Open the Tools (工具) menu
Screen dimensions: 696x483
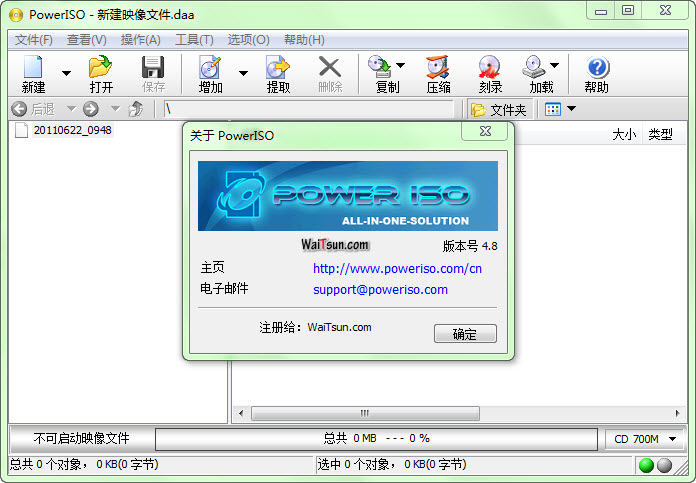pyautogui.click(x=194, y=40)
